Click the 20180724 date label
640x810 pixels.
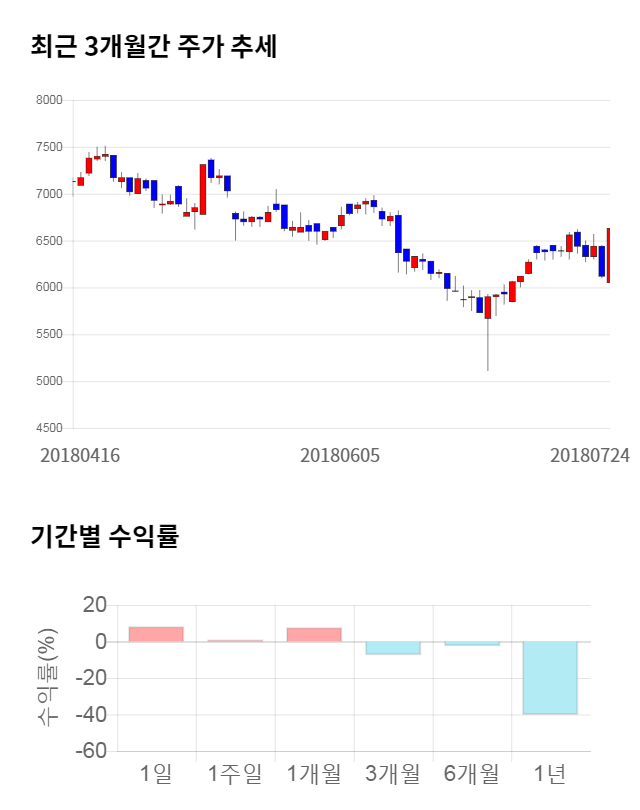[x=590, y=456]
